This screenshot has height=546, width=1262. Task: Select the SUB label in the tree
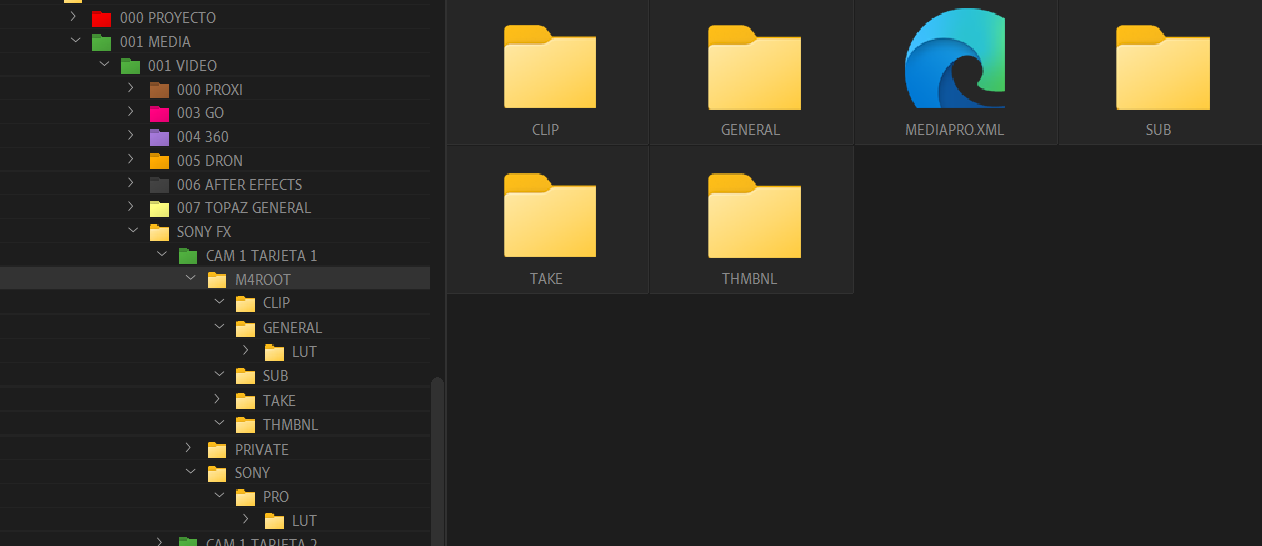pos(275,376)
